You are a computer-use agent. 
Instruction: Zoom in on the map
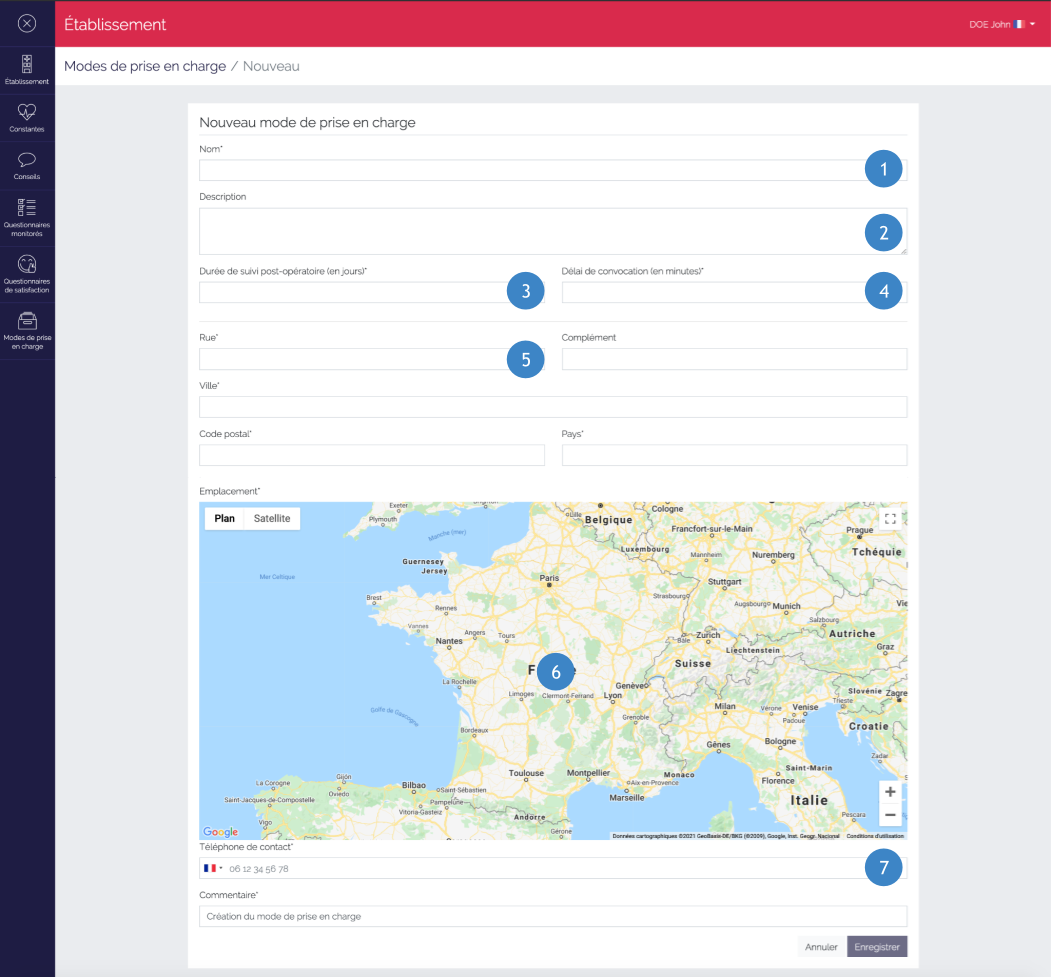890,791
